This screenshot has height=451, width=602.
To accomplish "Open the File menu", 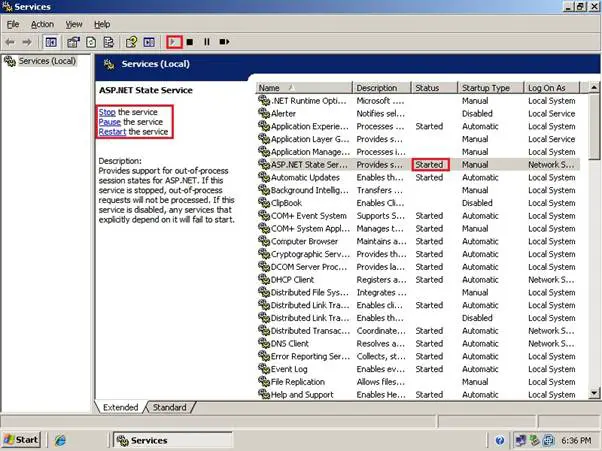I will pos(13,24).
